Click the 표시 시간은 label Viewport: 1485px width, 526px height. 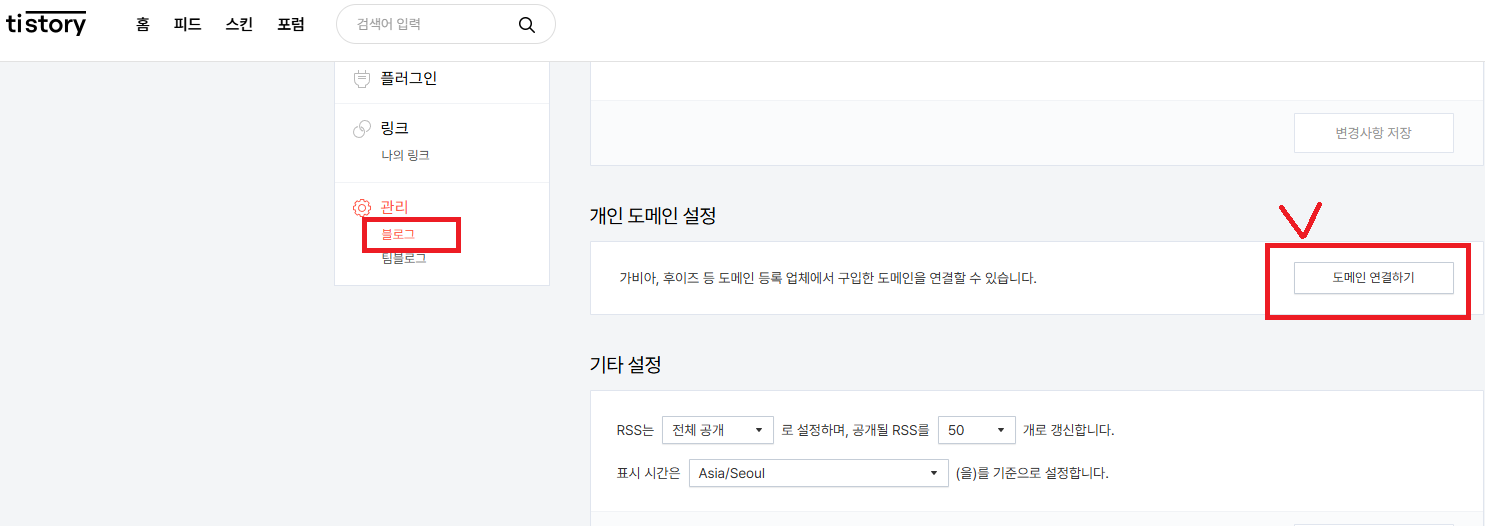[648, 473]
